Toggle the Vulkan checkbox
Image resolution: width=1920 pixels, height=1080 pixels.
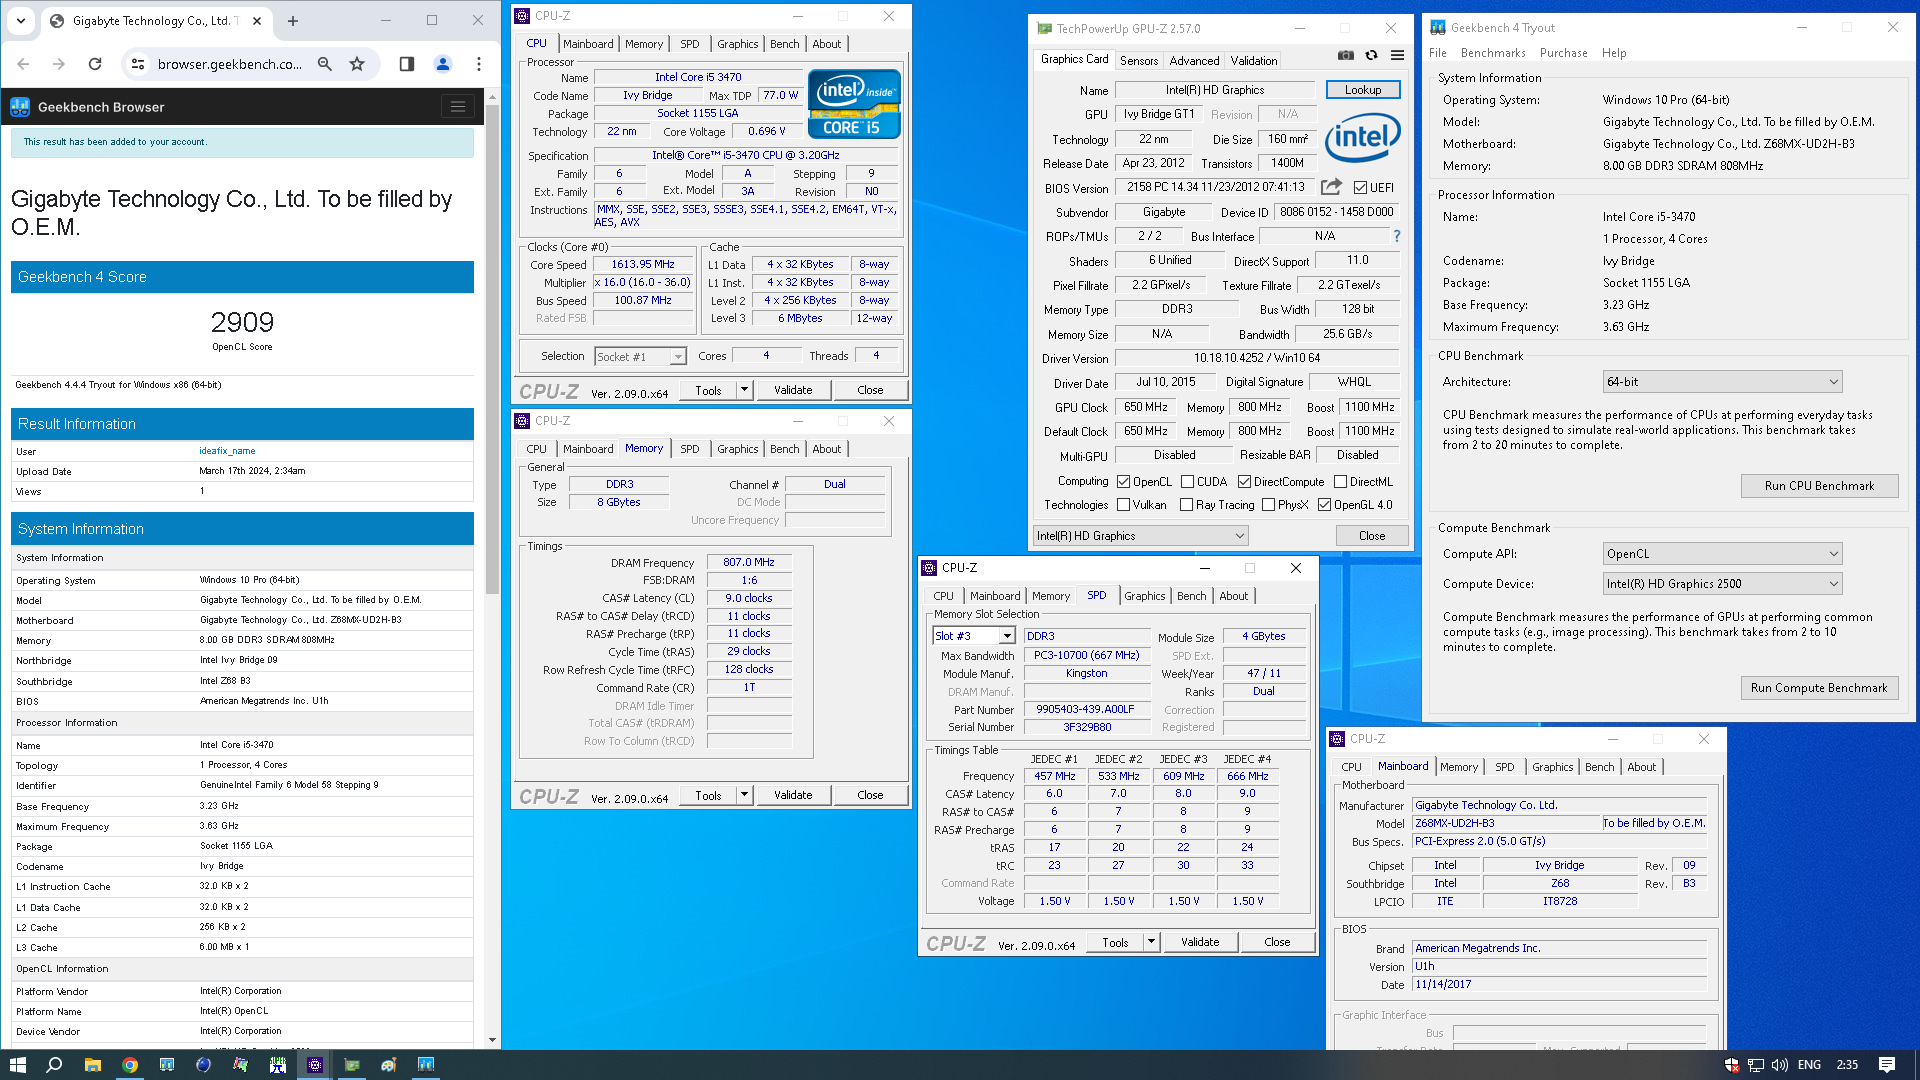click(1123, 505)
